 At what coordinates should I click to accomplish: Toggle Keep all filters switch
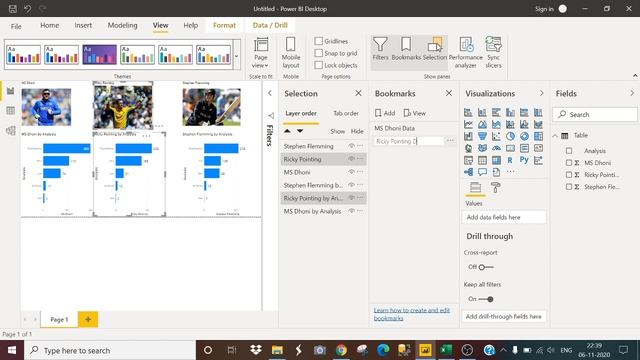click(x=486, y=299)
